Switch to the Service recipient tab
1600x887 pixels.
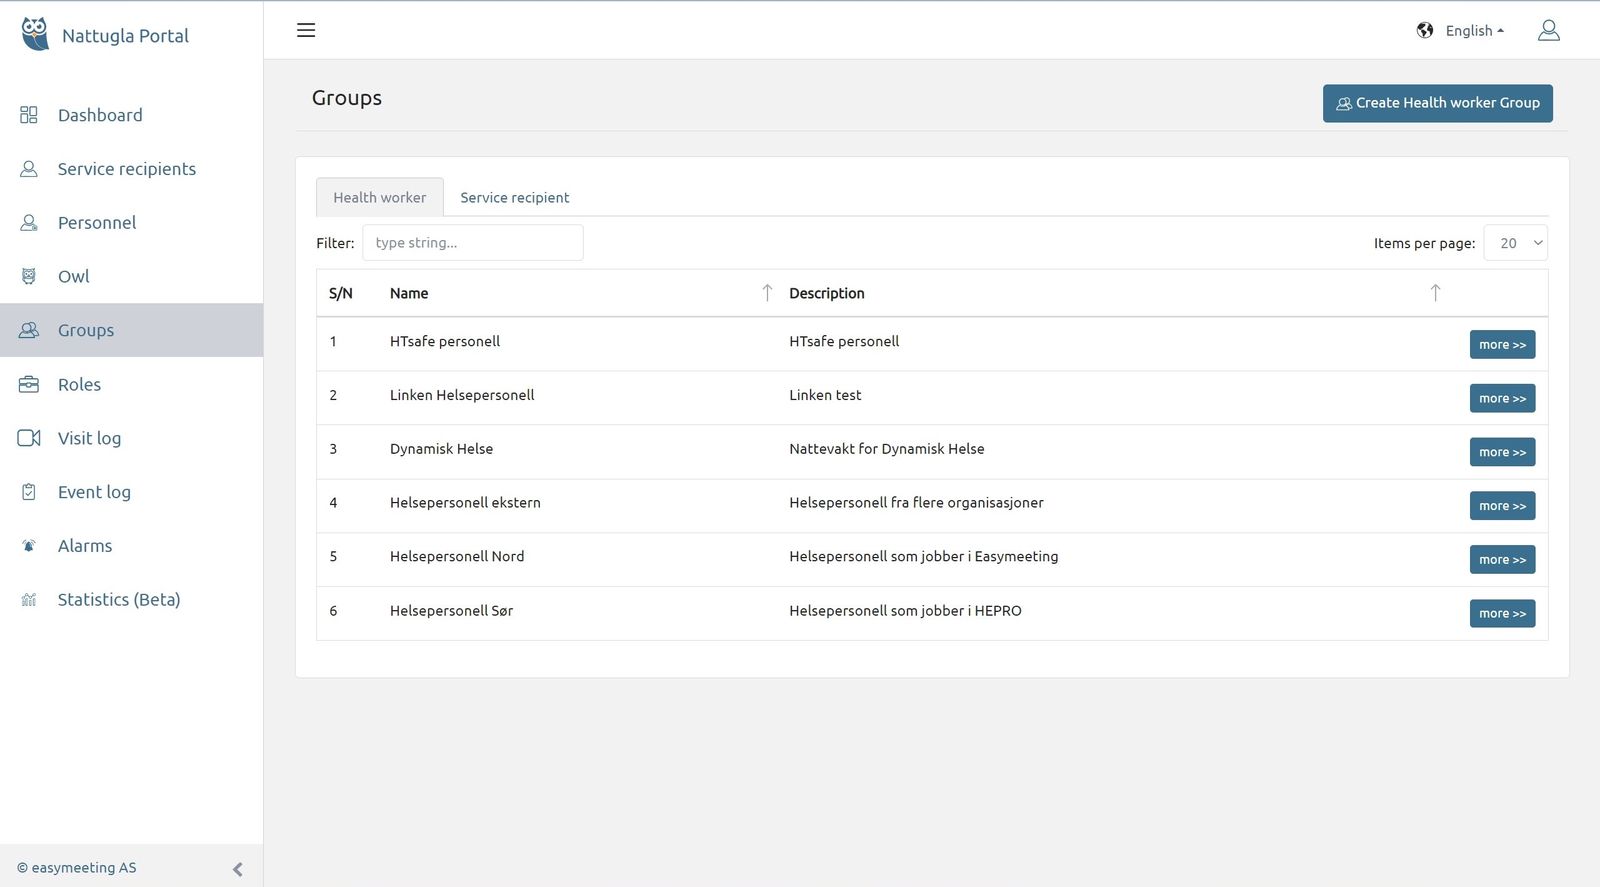click(x=514, y=198)
